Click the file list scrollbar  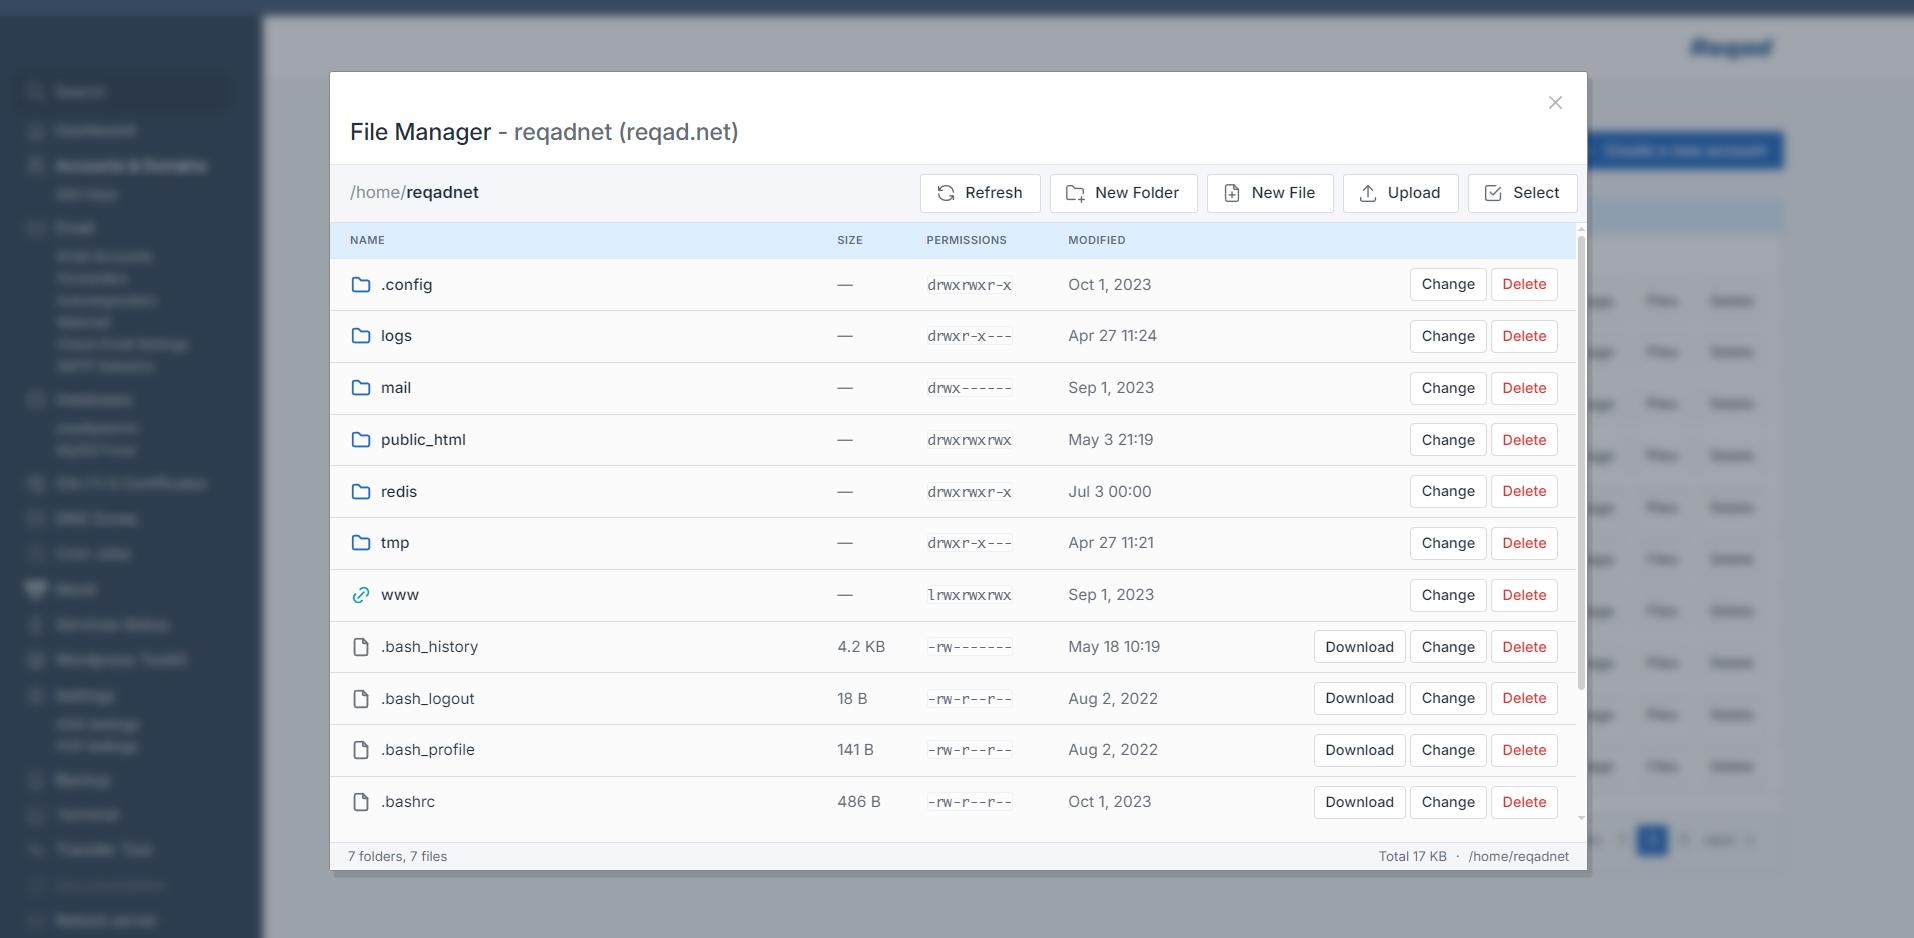pos(1581,462)
